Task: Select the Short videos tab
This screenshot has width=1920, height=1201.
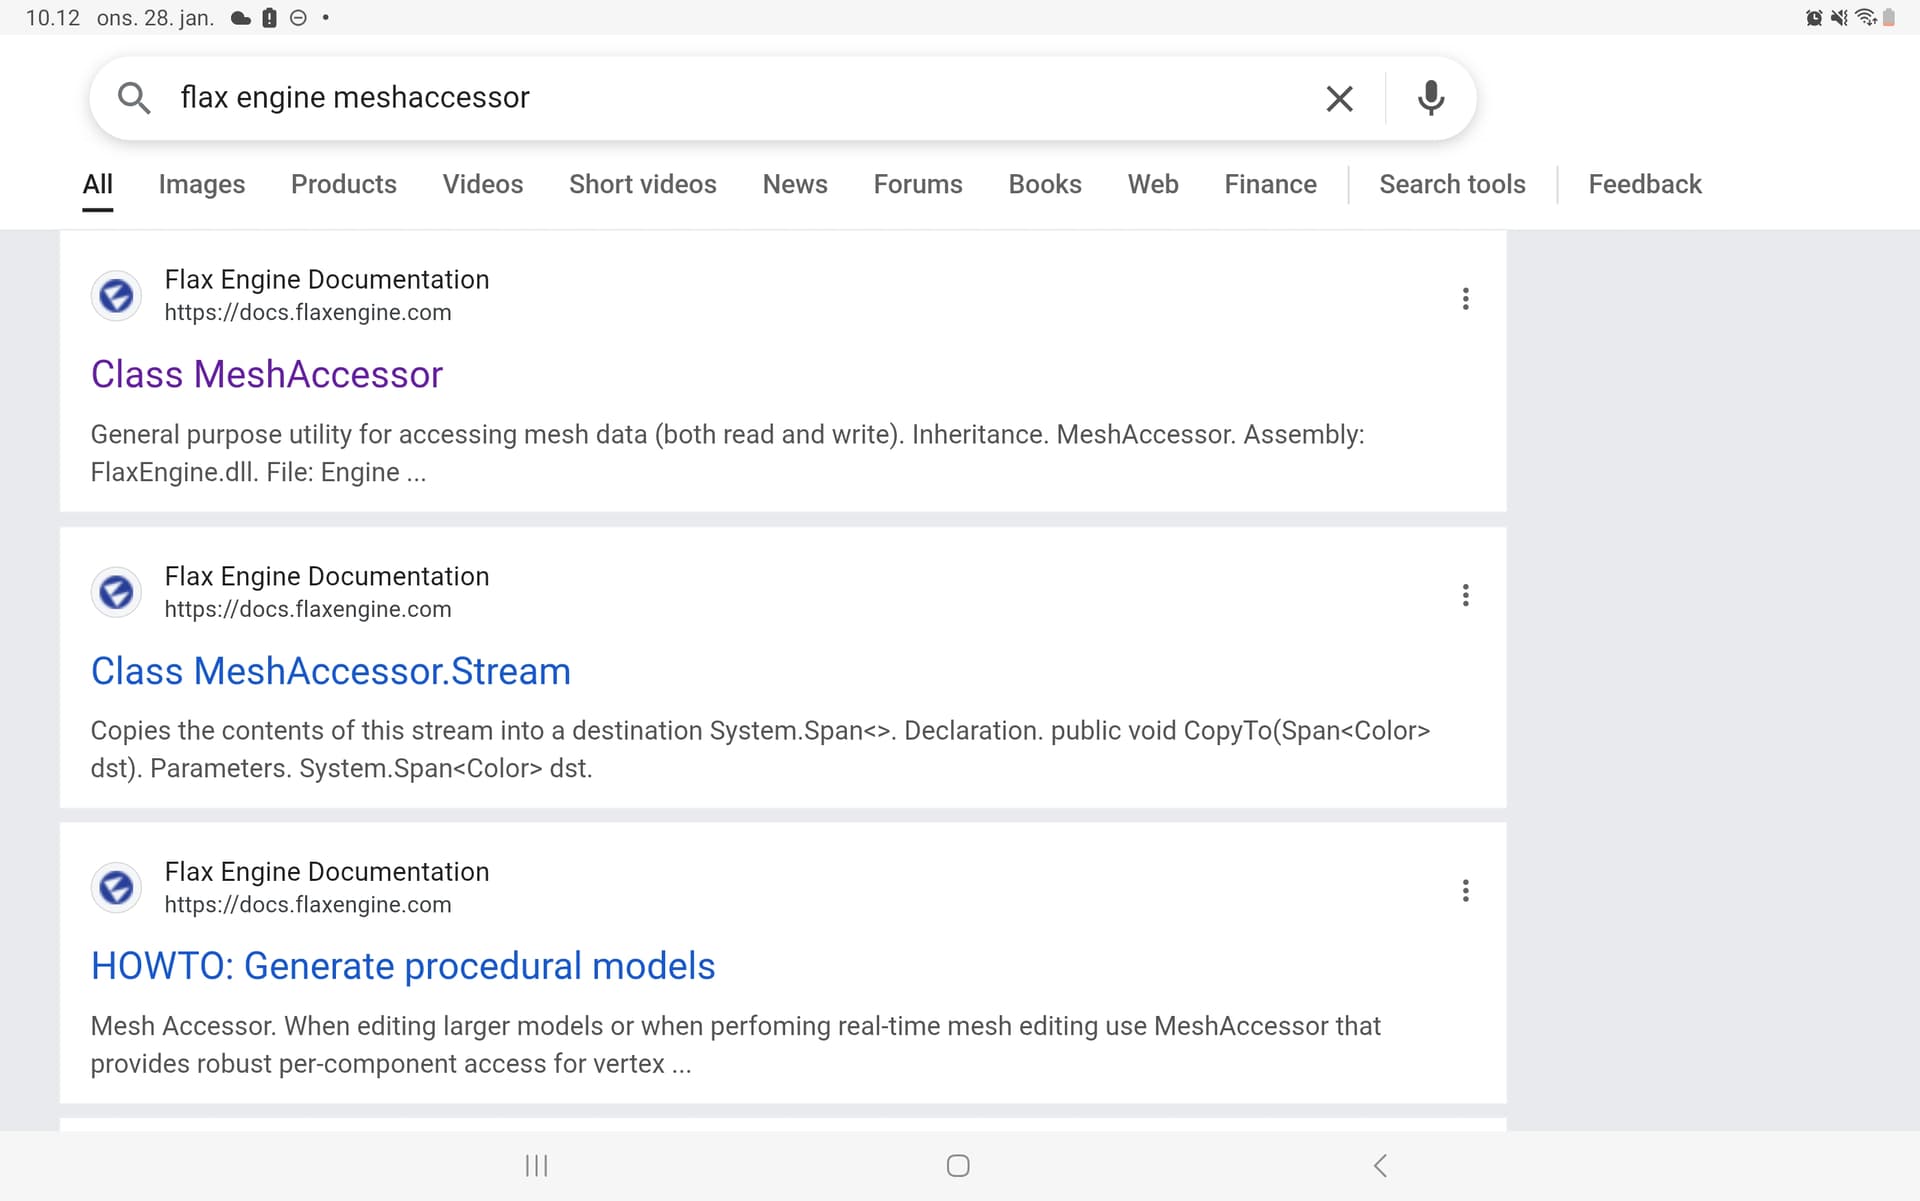Action: (642, 184)
